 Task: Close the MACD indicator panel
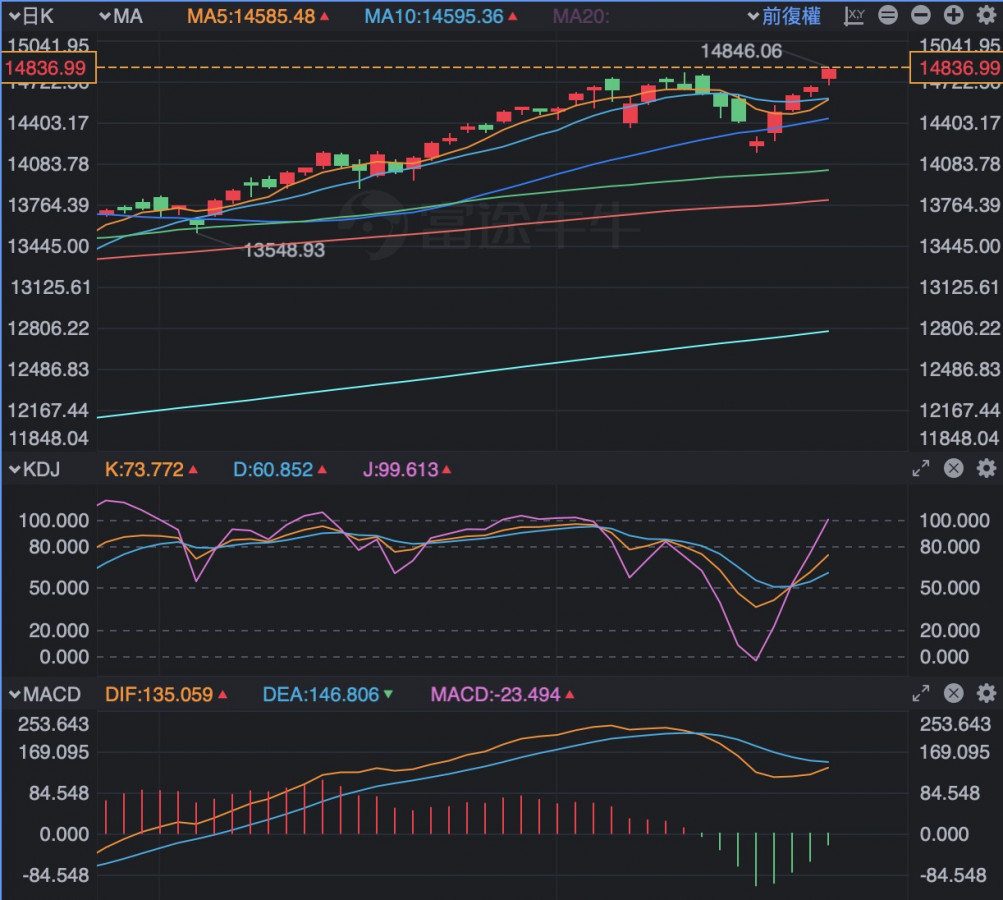tap(954, 694)
